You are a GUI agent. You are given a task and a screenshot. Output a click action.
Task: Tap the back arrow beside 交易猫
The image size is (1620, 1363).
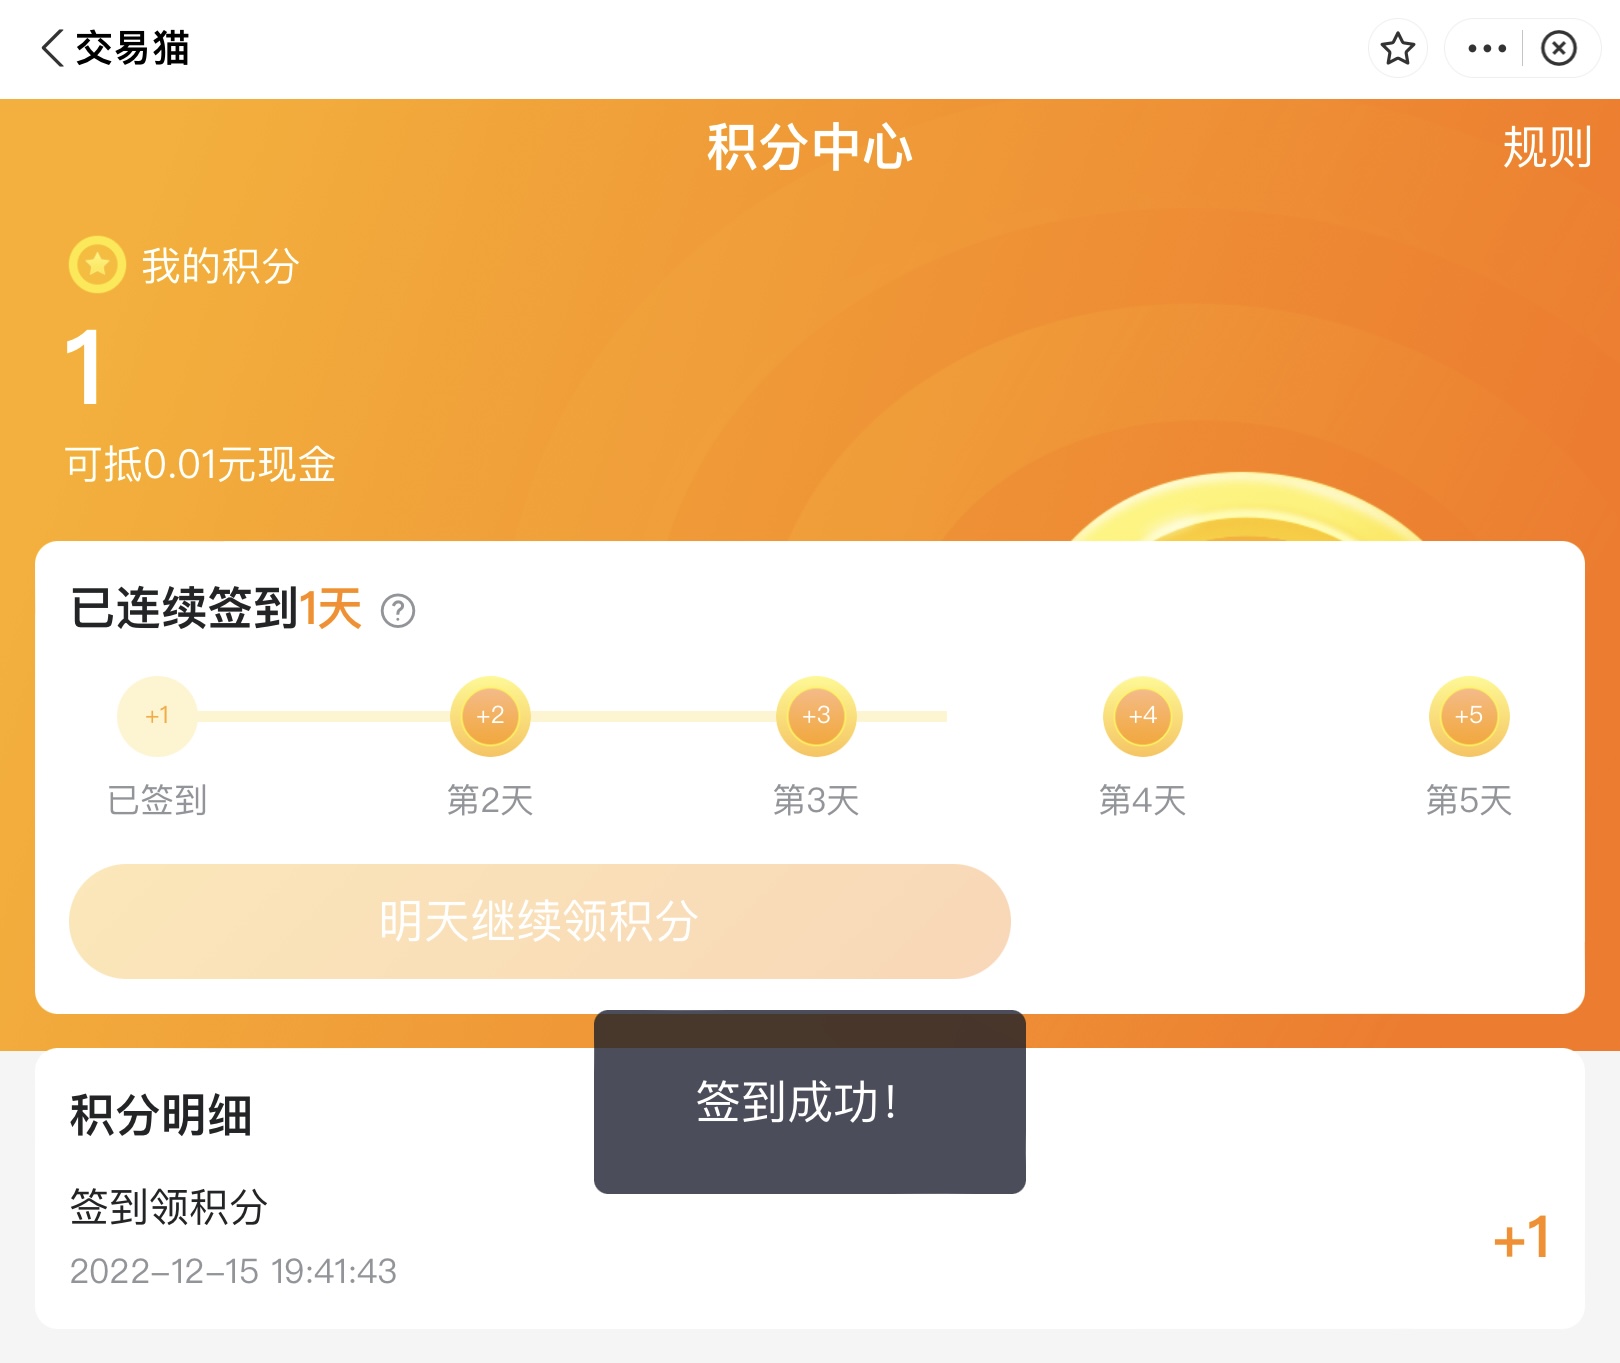coord(53,48)
